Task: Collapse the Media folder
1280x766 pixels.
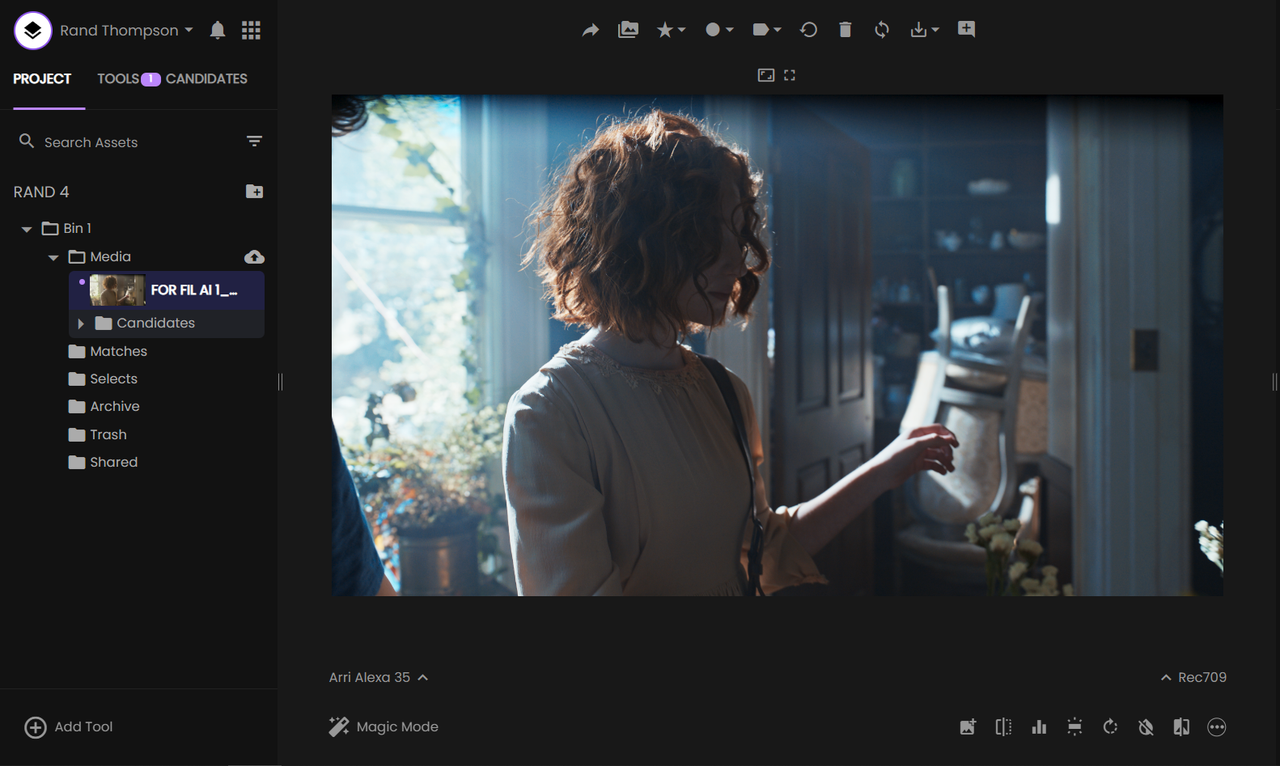Action: tap(53, 257)
